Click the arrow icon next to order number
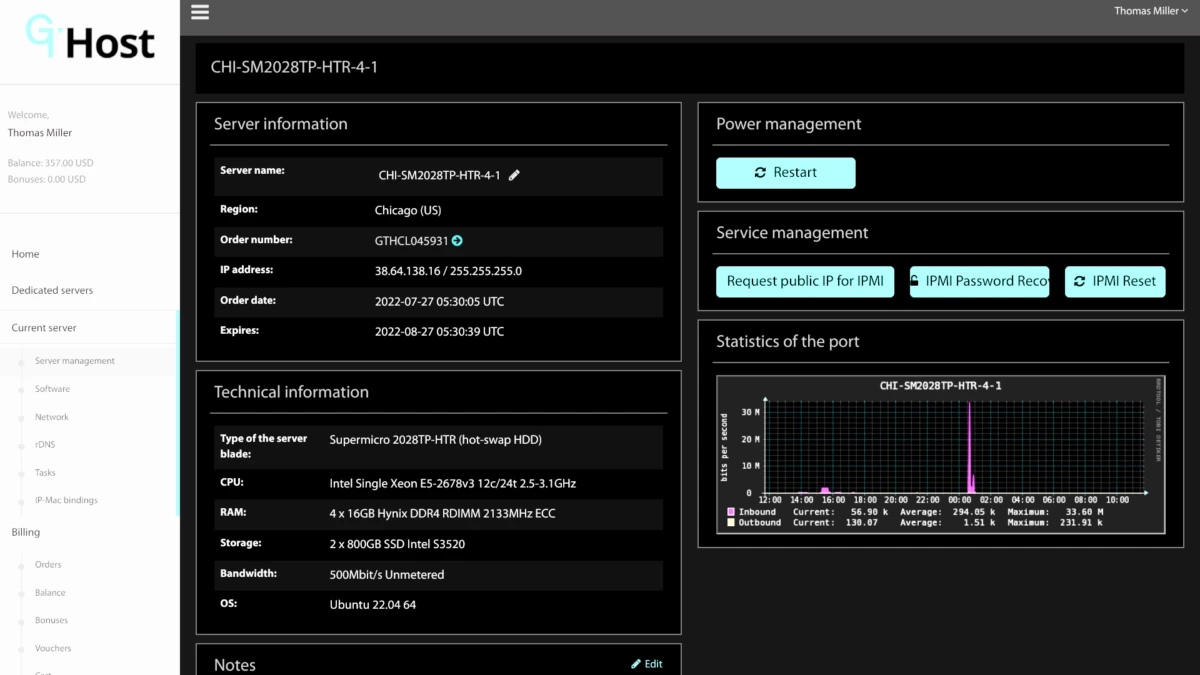The image size is (1200, 675). [457, 241]
